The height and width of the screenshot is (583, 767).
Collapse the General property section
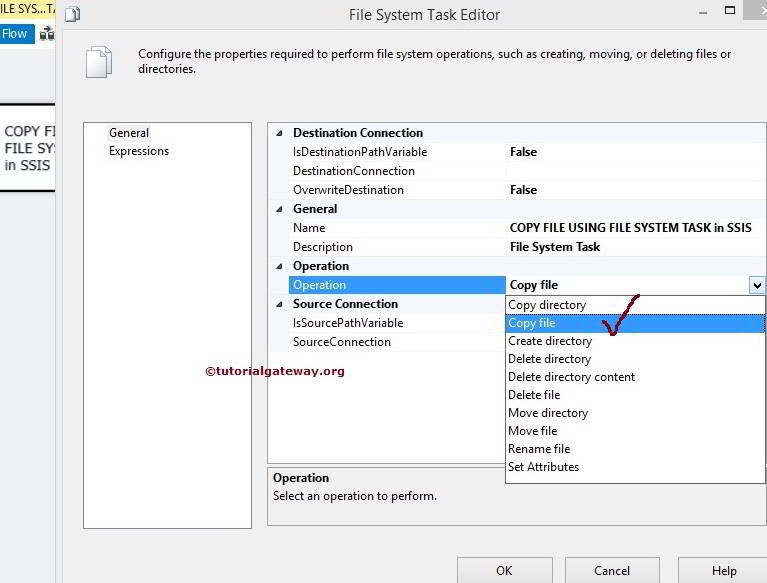tap(279, 209)
